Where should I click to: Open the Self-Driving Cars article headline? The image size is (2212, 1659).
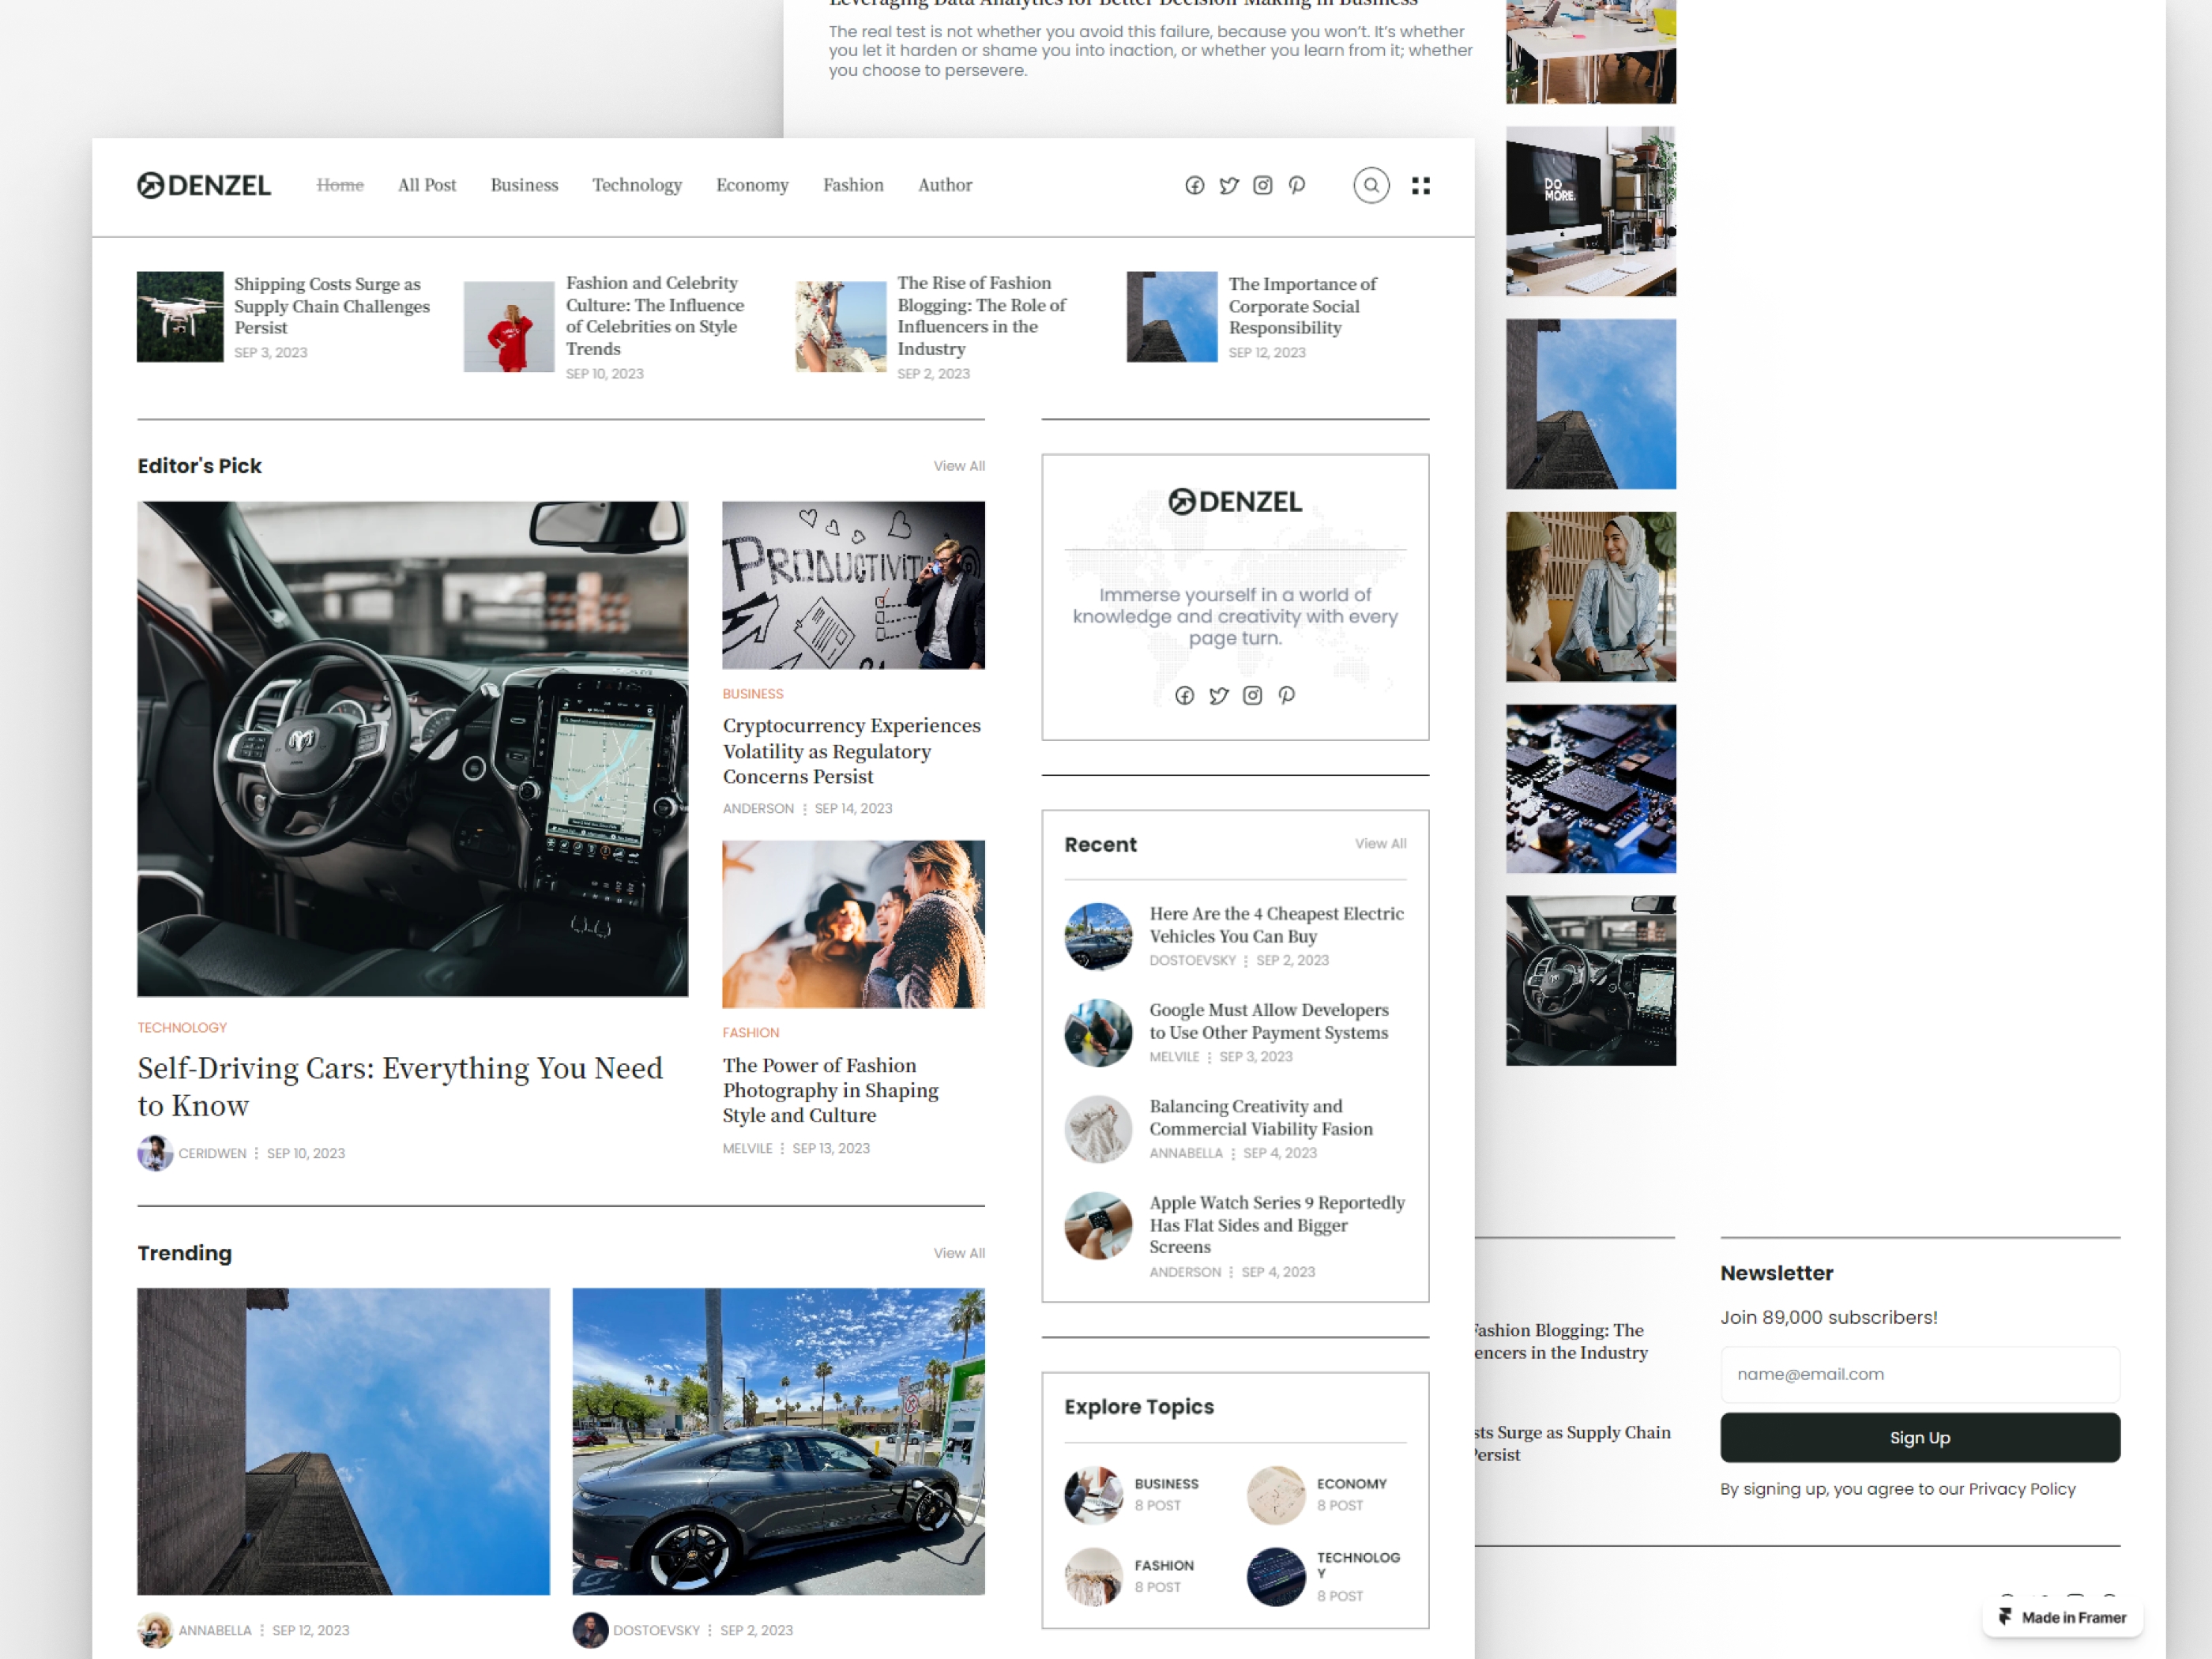point(399,1086)
